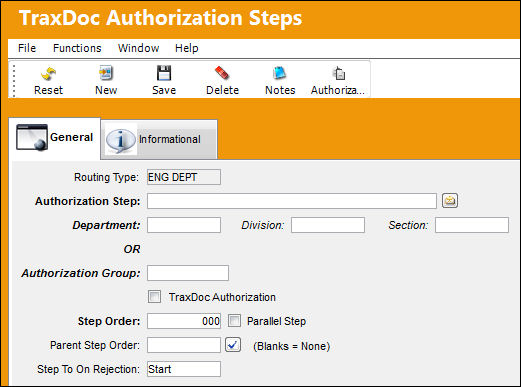Open the Notes tool

pos(280,81)
